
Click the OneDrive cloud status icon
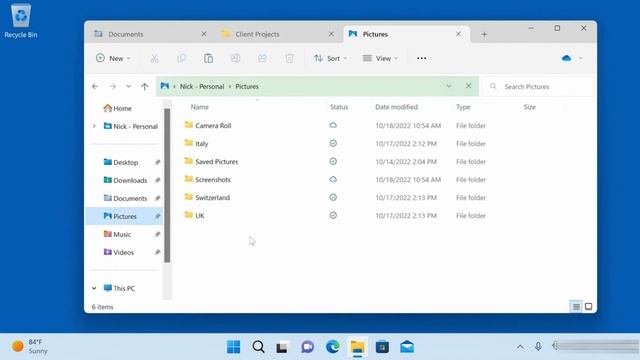[567, 58]
